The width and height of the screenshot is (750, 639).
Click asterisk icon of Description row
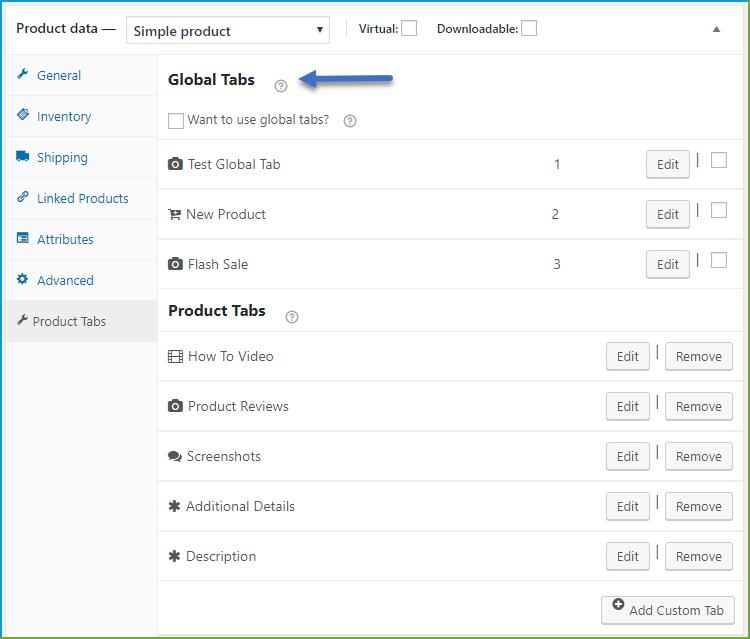coord(174,556)
